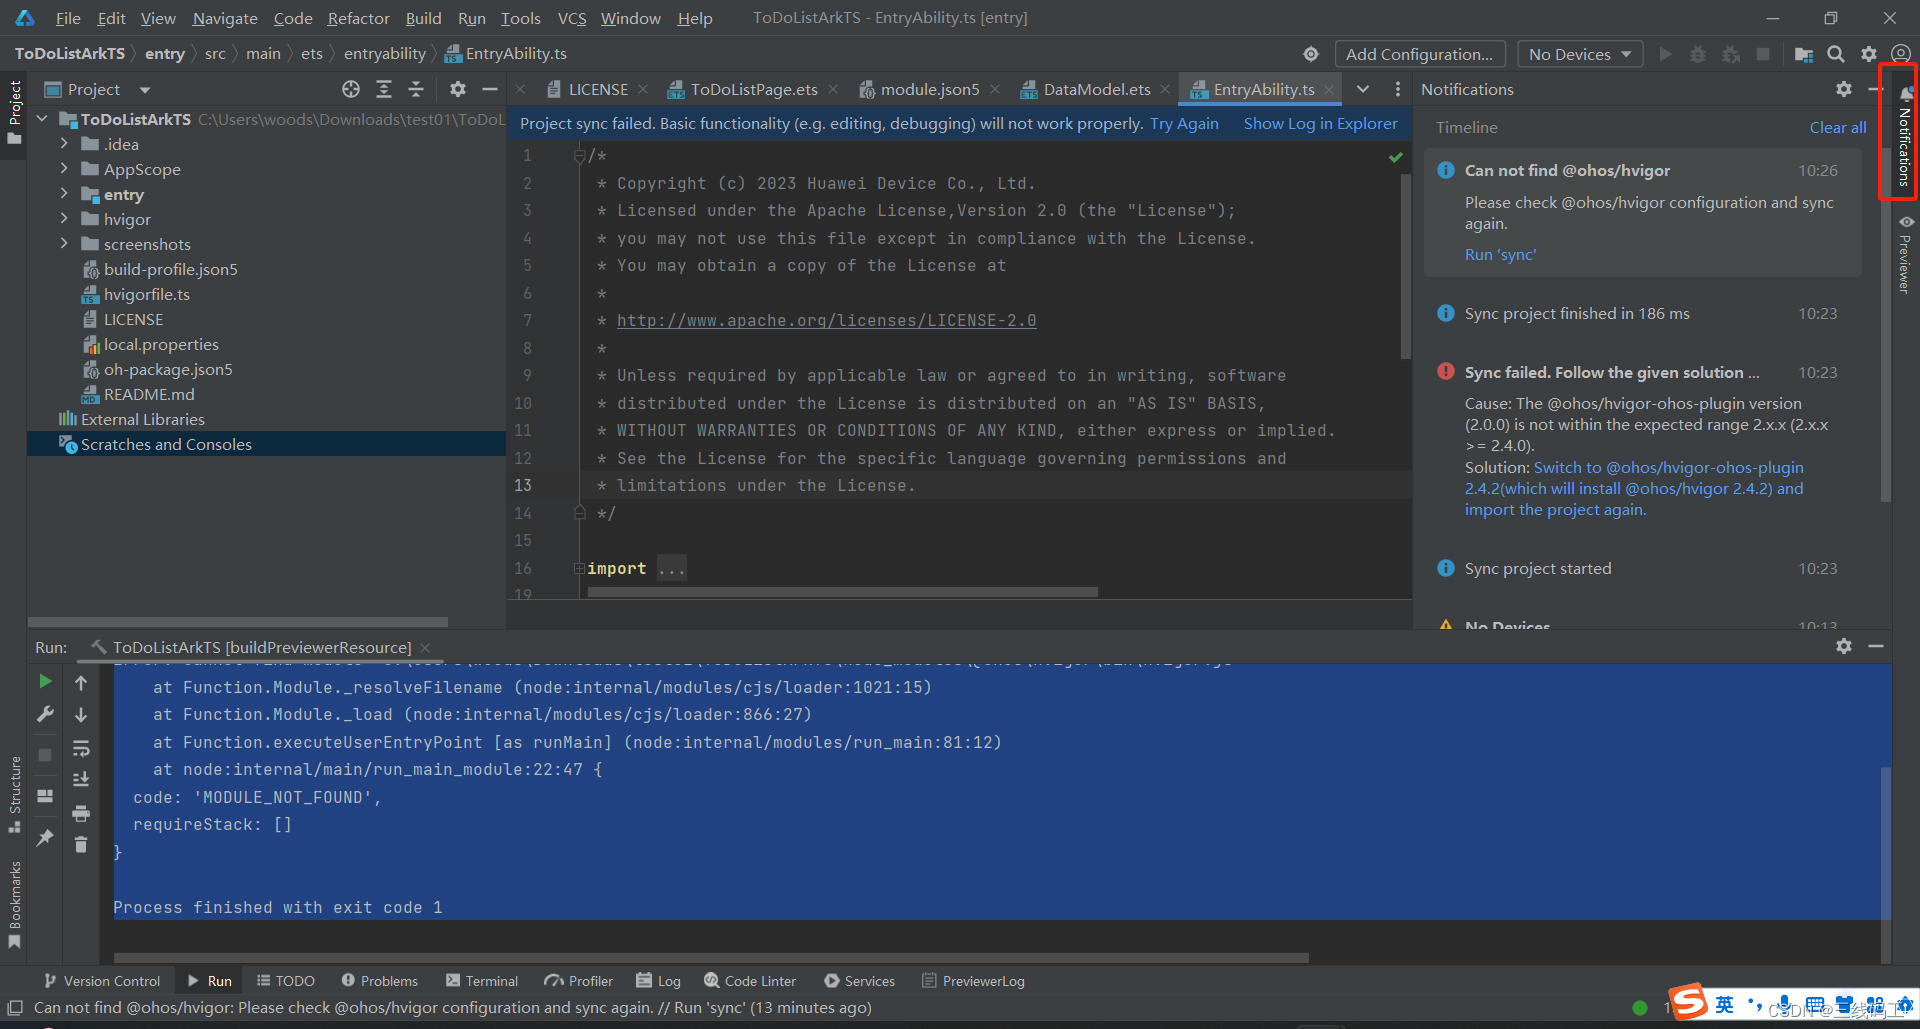
Task: Open Version Control tool window
Action: [101, 981]
